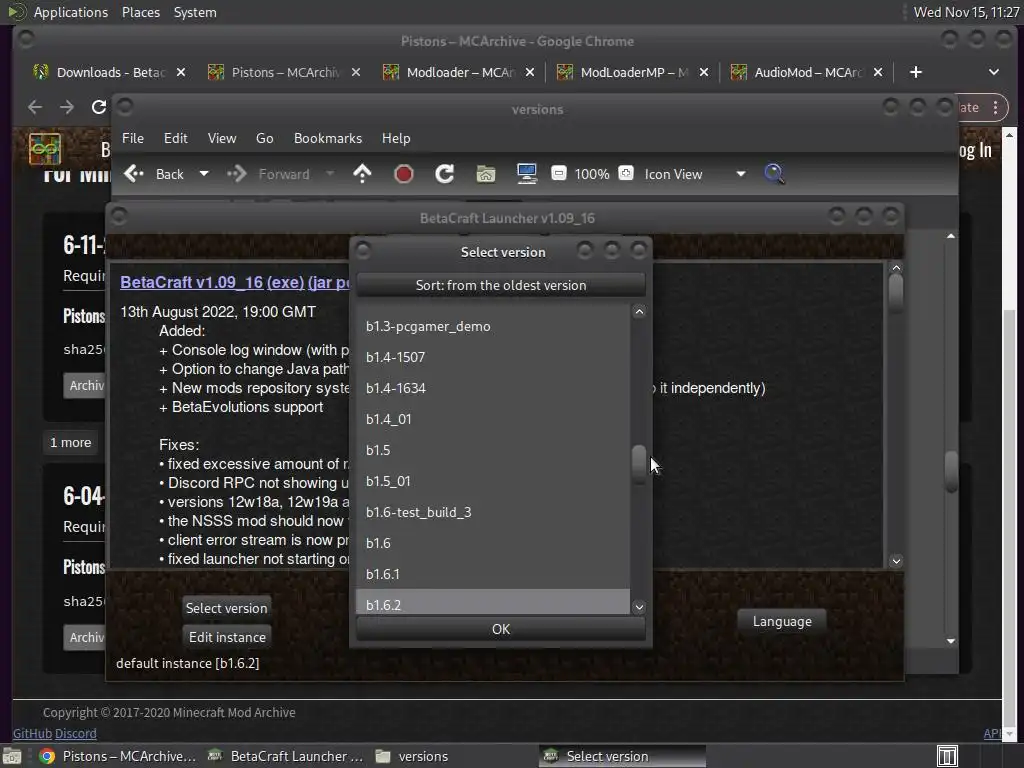Click version list scroll up arrow
This screenshot has width=1024, height=768.
[639, 312]
